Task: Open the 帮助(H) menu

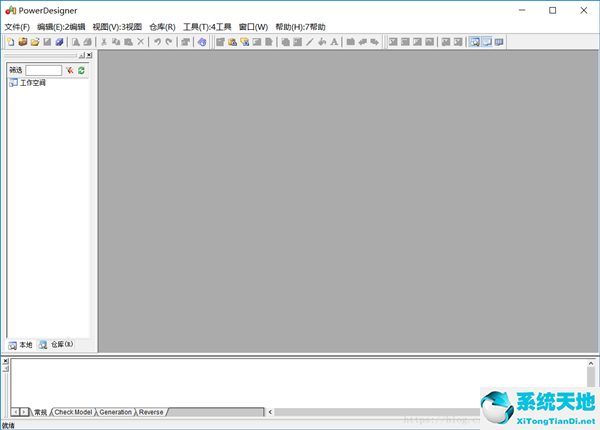Action: pyautogui.click(x=300, y=27)
